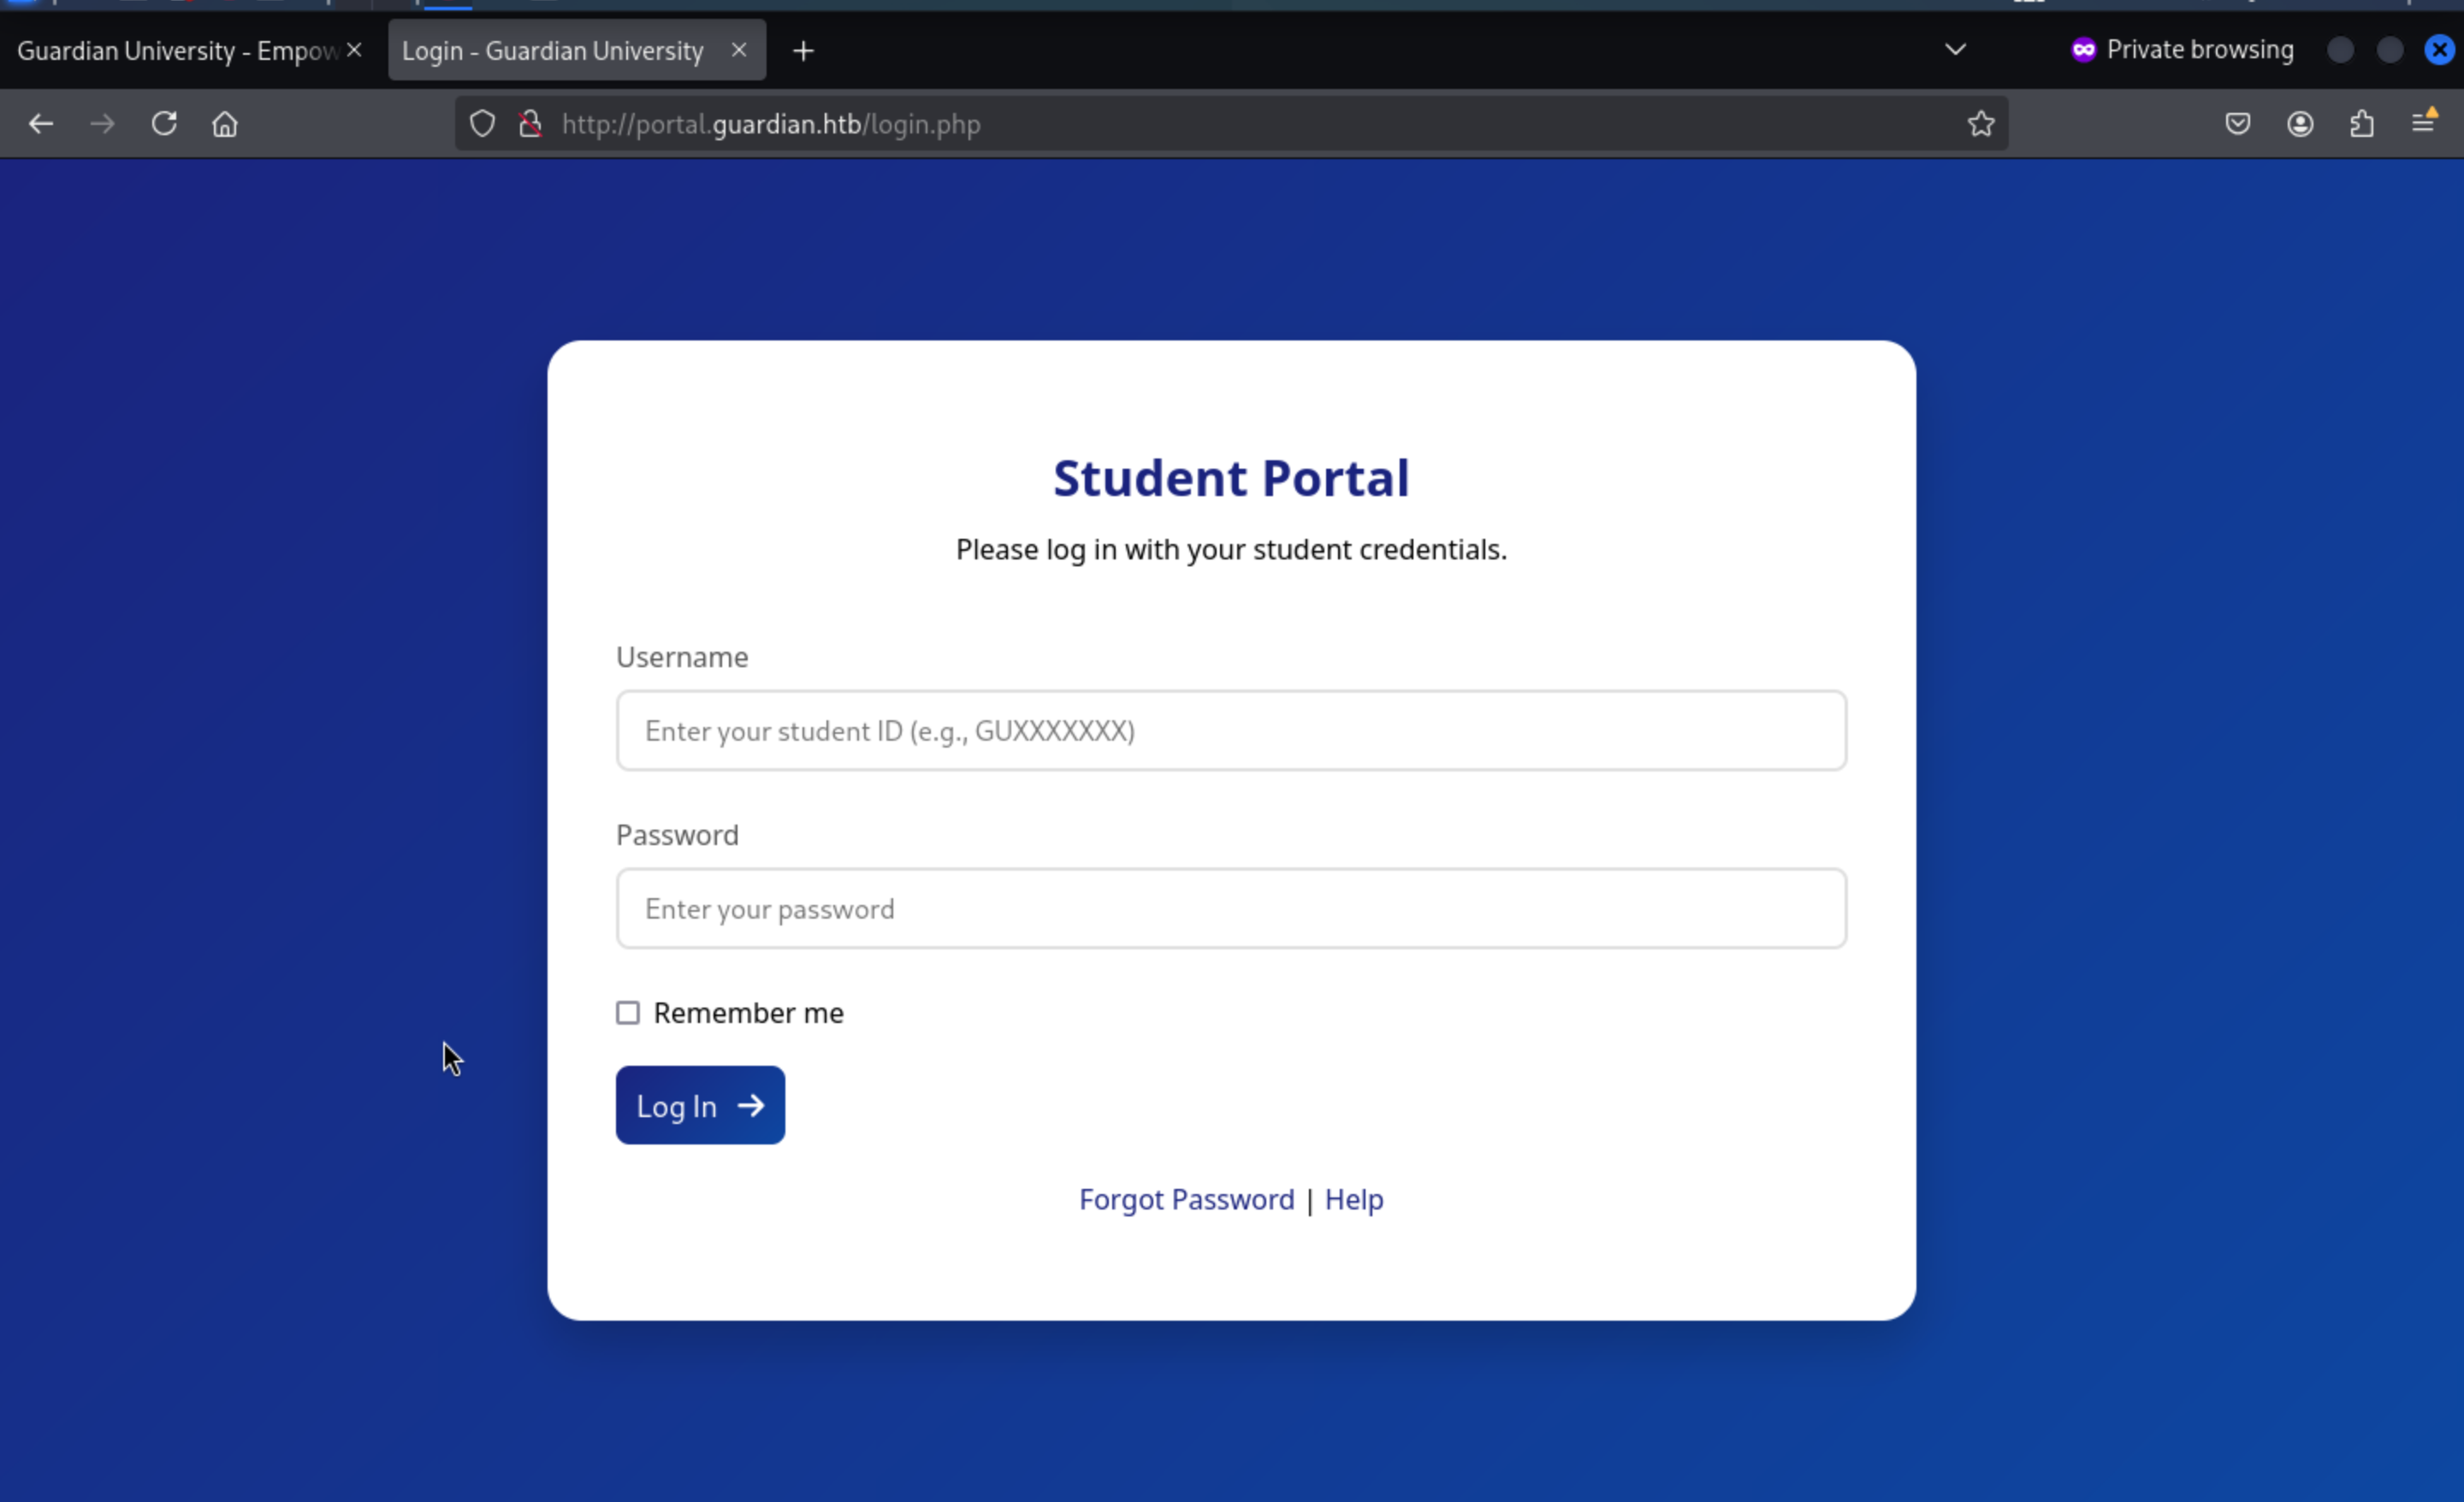Click the browser back arrow
The image size is (2464, 1502).
click(x=41, y=124)
